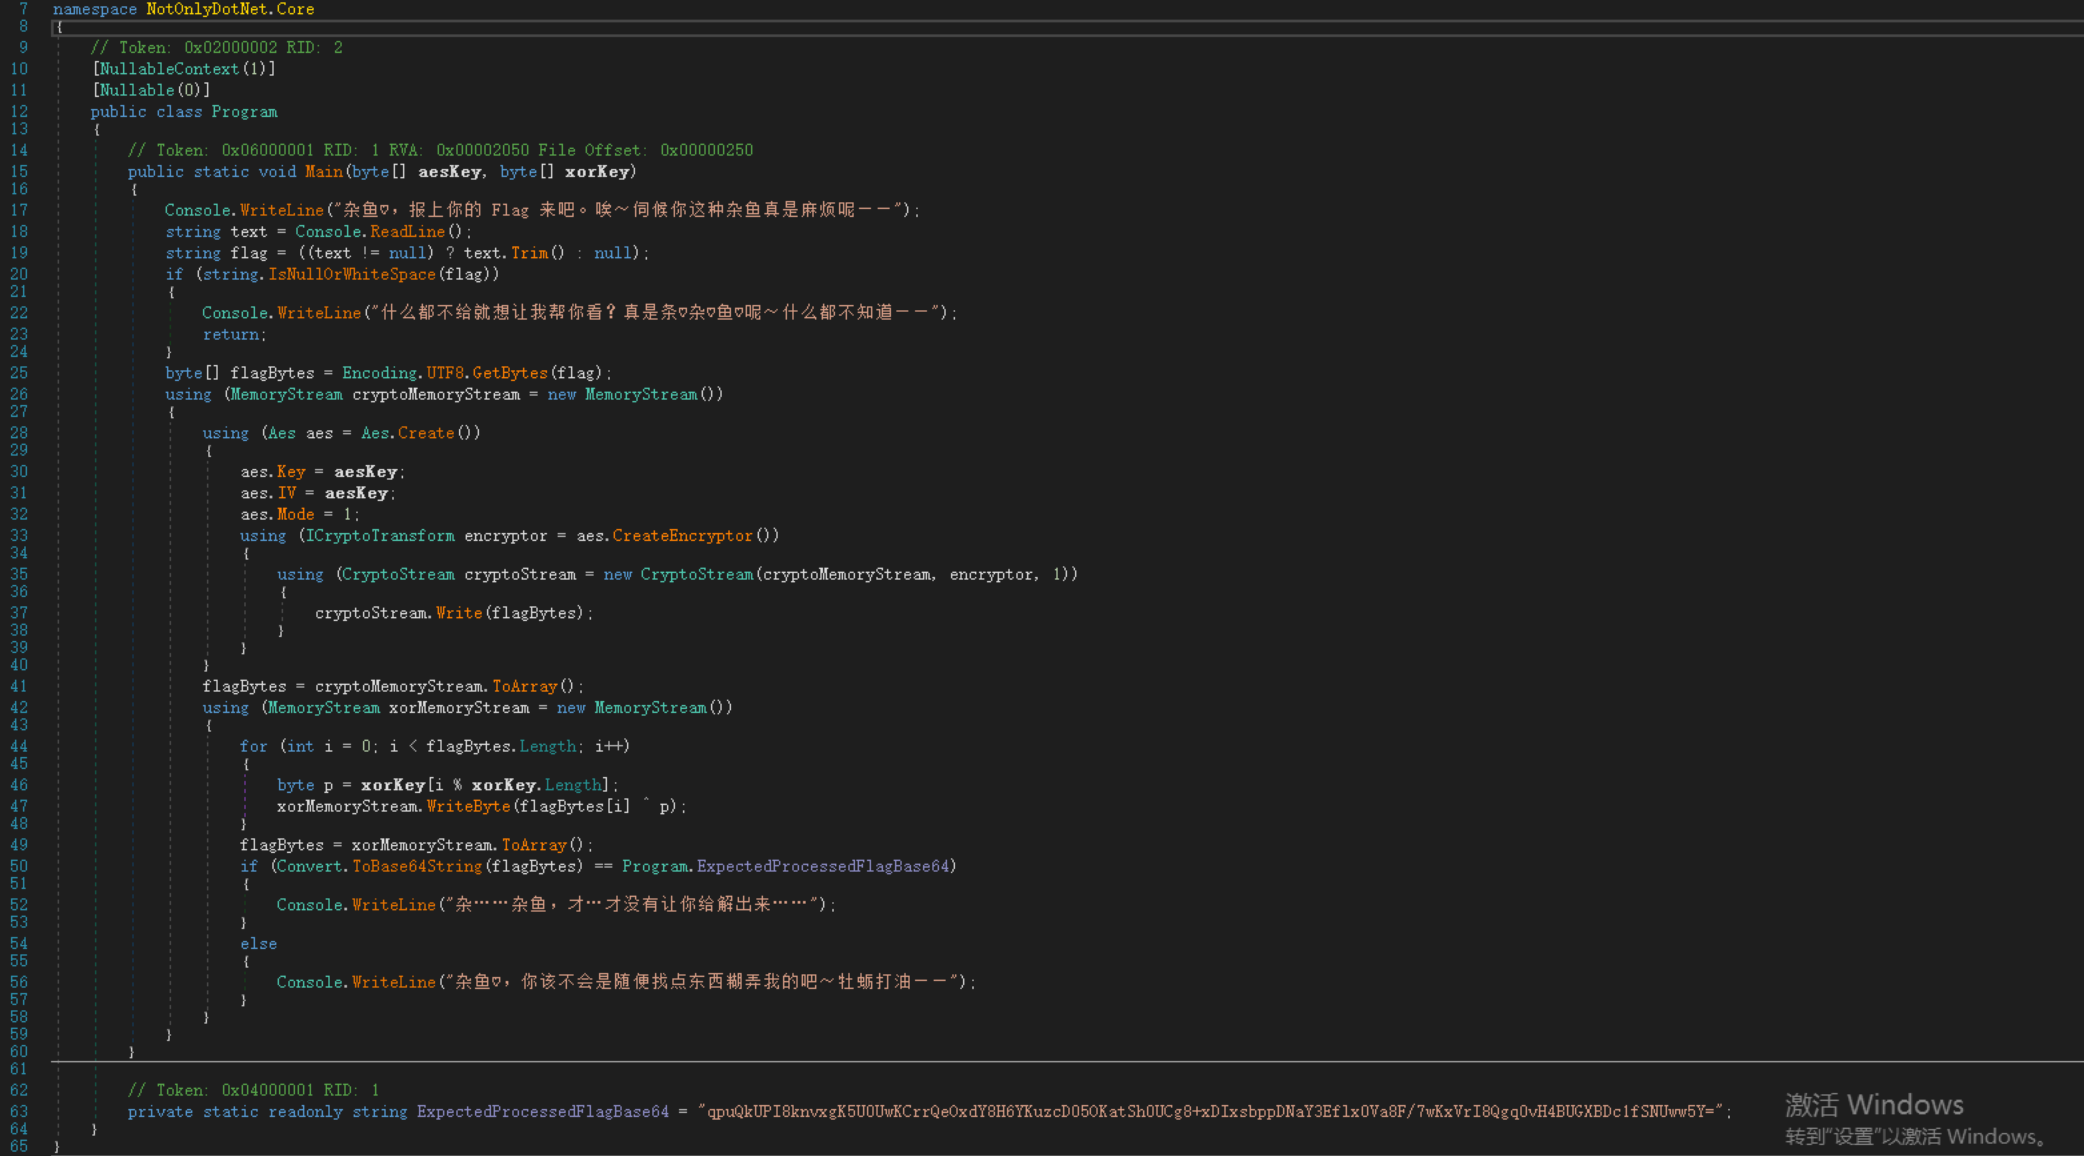Click Program in the class declaration
This screenshot has height=1156, width=2084.
[244, 112]
